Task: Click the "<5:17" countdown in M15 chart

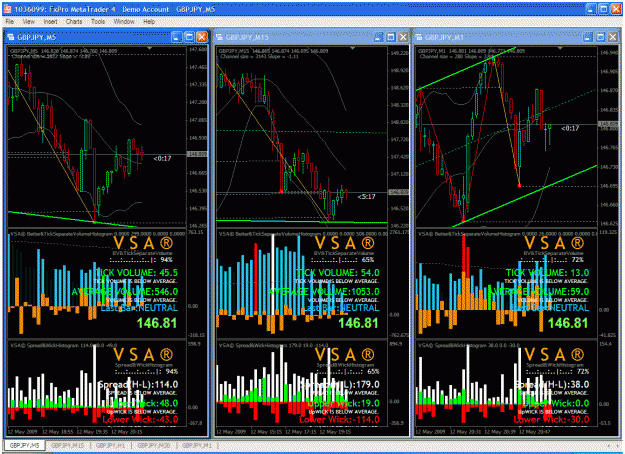Action: point(366,197)
